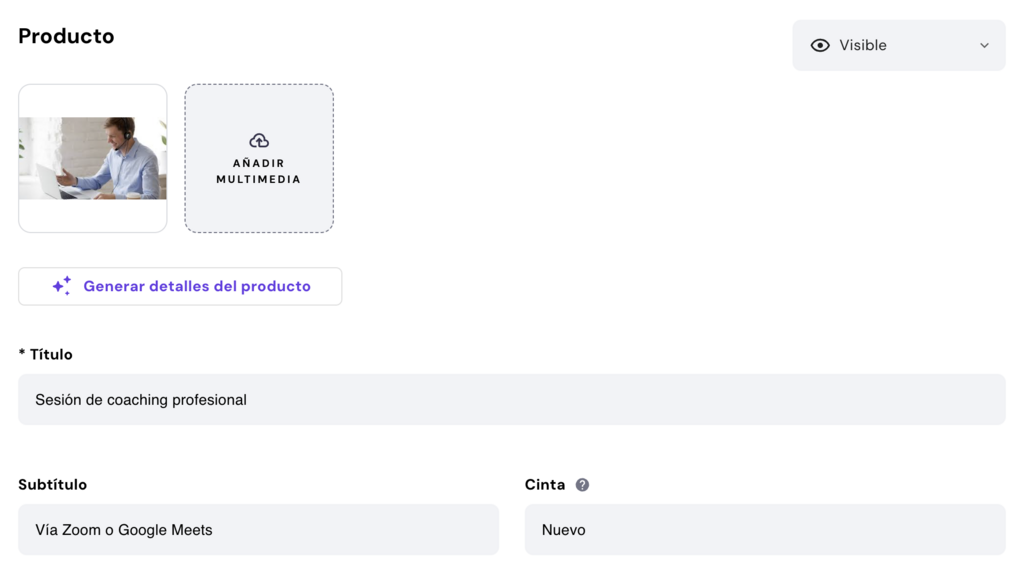Edit the Subtítulo field Vía Zoom o Google Meets
The width and height of the screenshot is (1024, 576).
pos(258,529)
